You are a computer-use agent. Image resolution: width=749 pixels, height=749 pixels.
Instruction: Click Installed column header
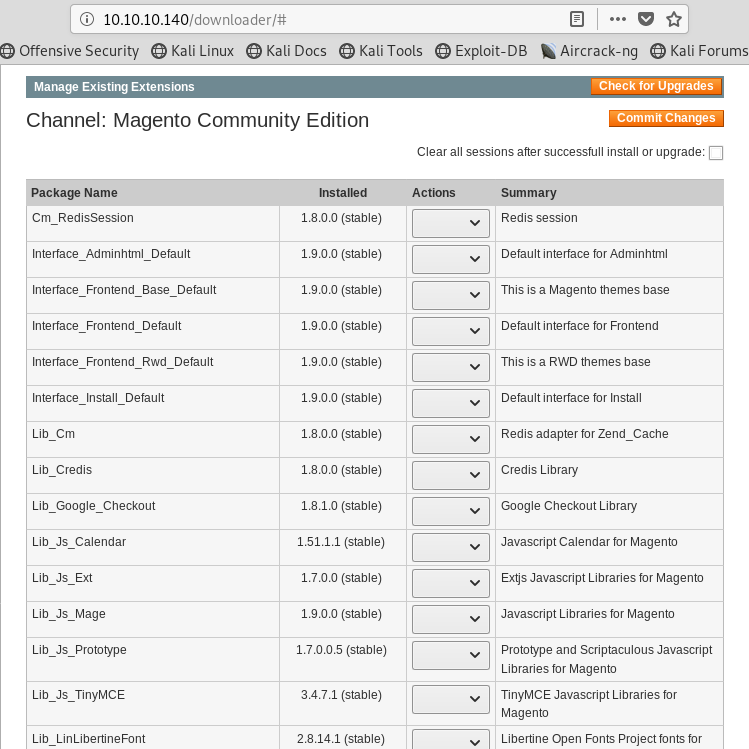coord(342,193)
